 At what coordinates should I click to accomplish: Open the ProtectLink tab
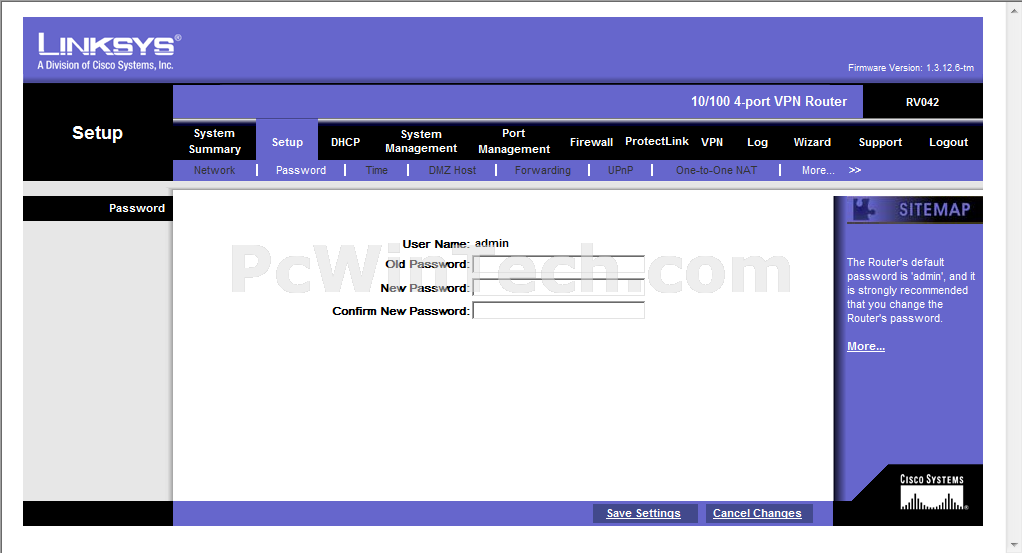pos(656,141)
